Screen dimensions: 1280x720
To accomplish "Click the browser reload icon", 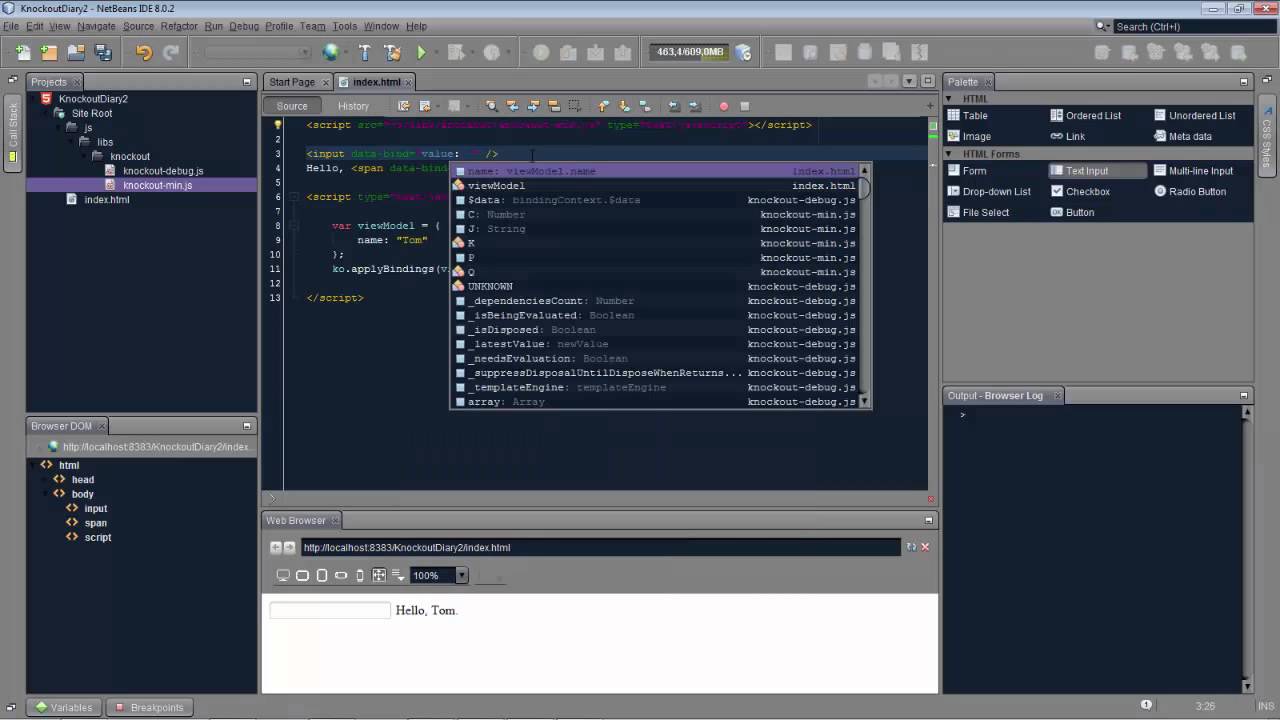I will 911,547.
